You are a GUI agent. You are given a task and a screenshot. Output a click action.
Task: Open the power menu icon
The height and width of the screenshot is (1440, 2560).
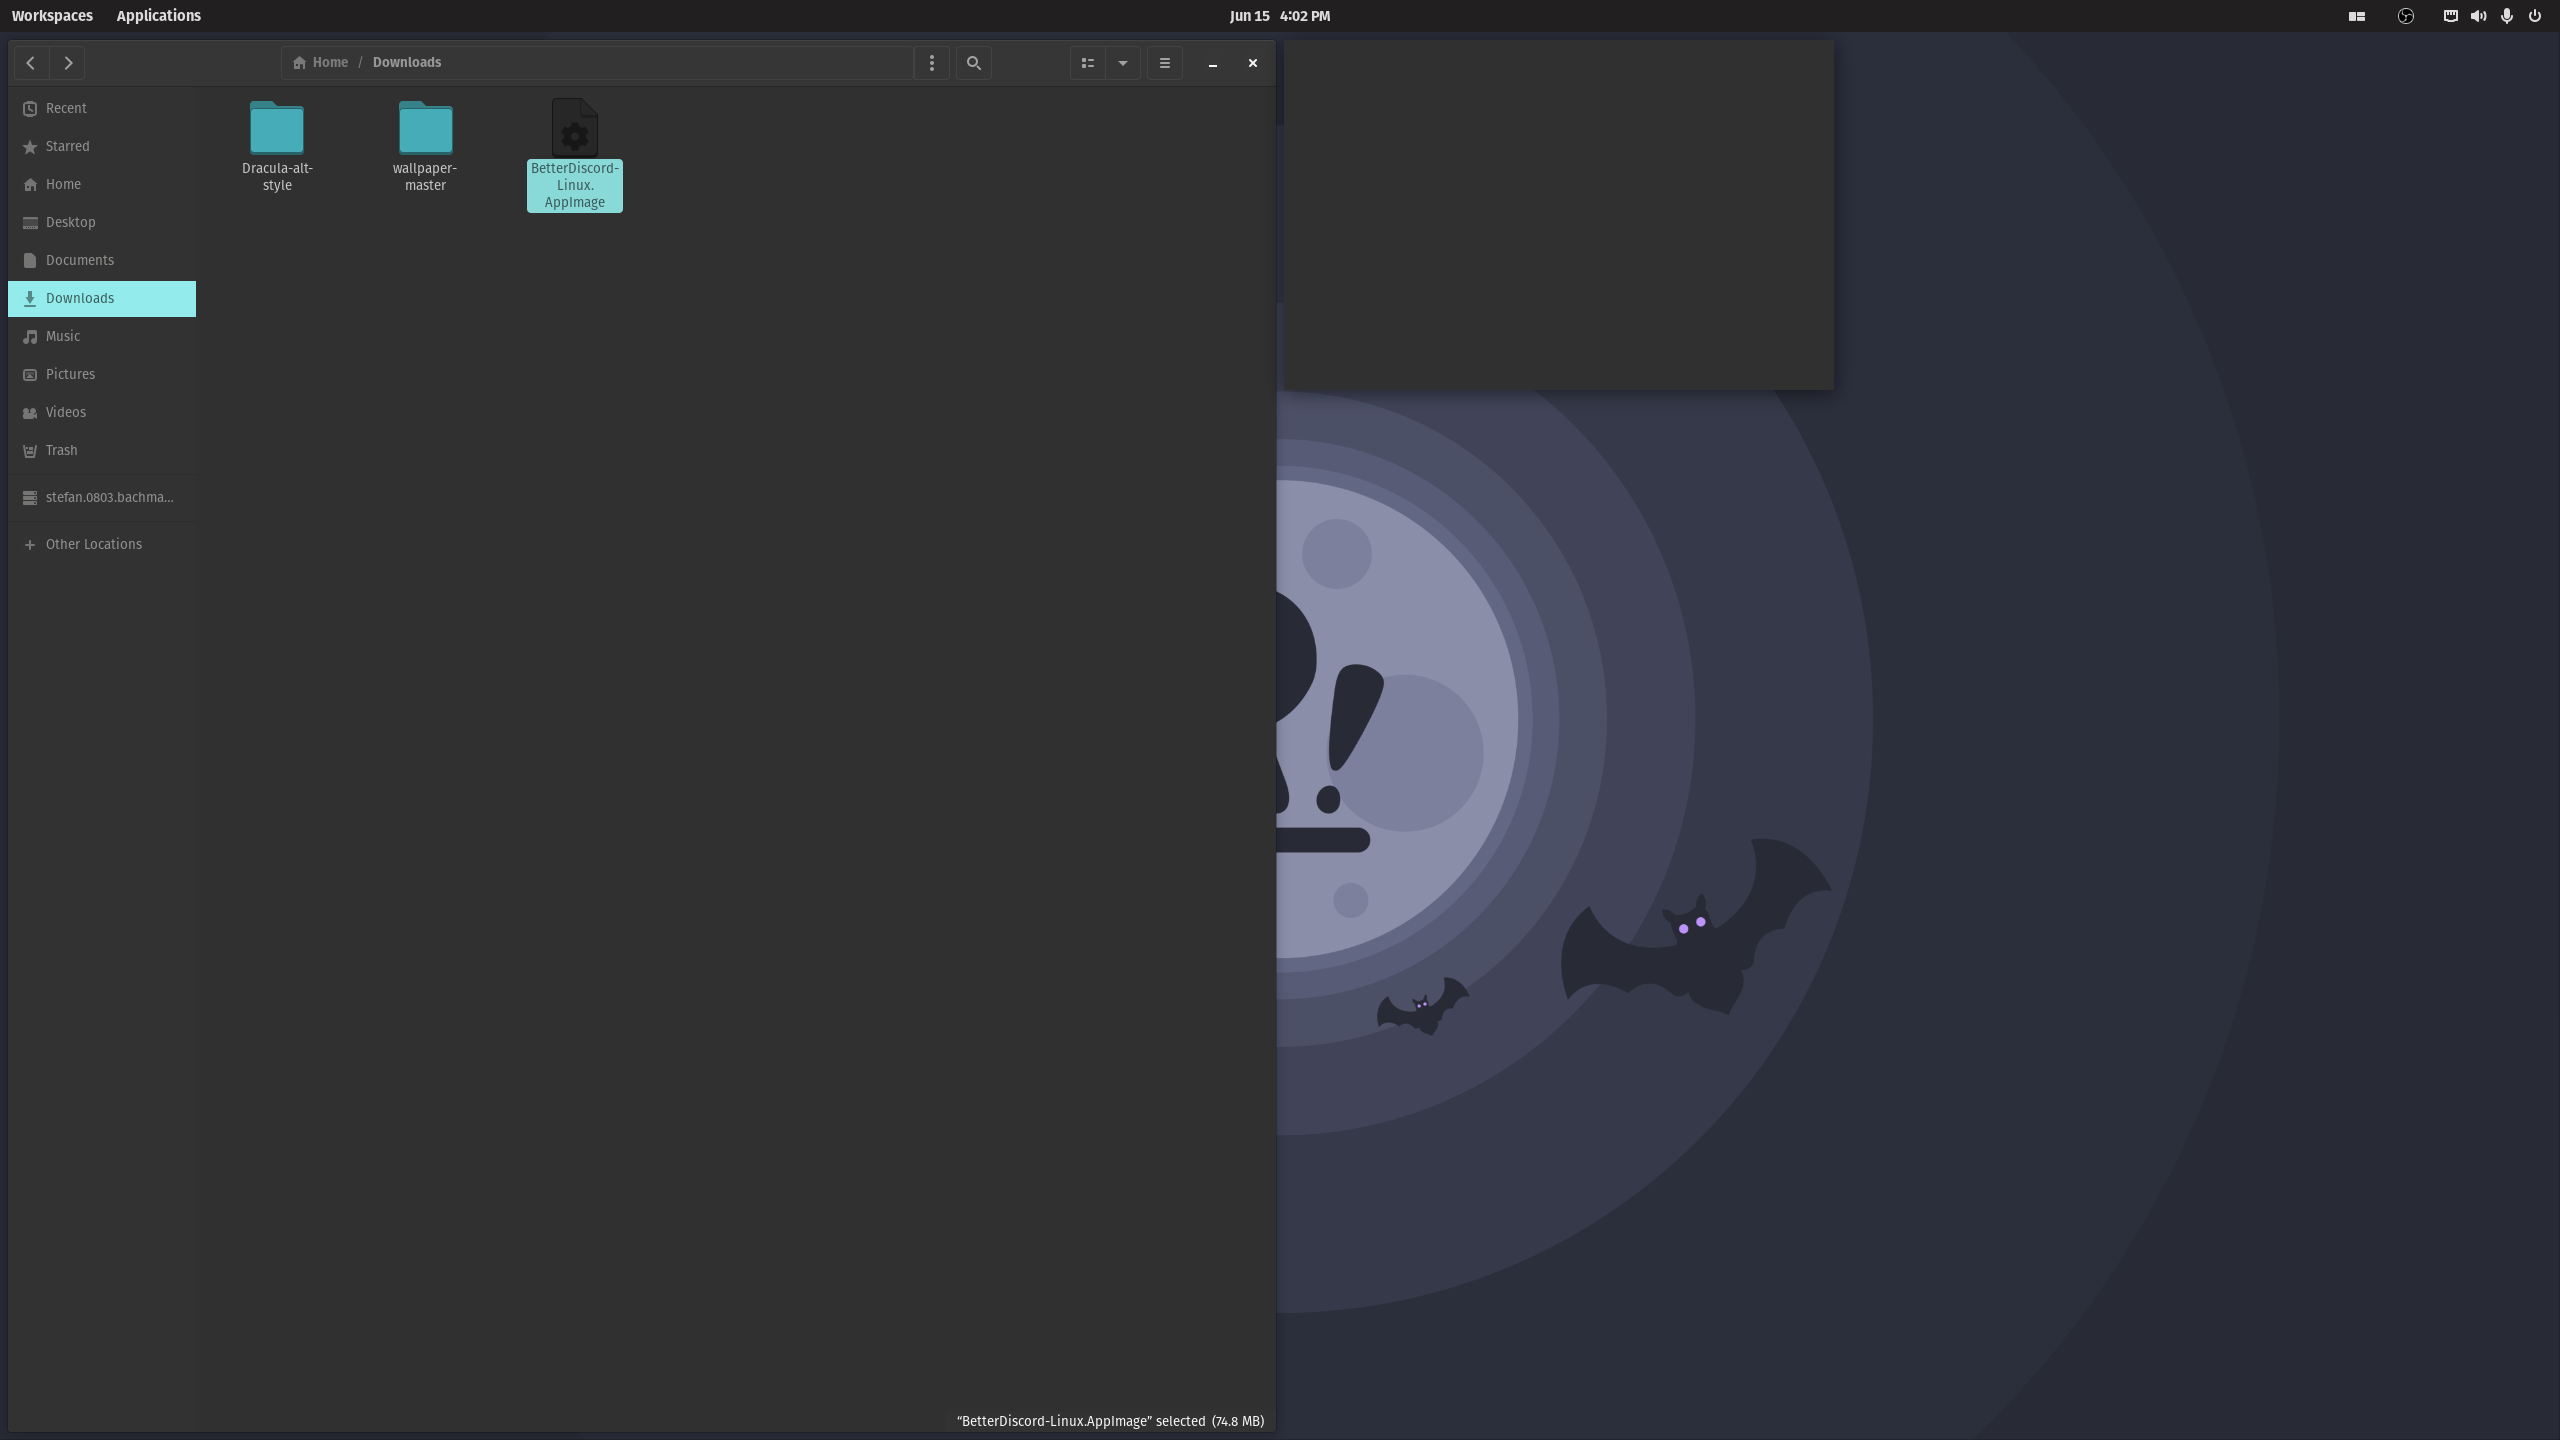[2534, 16]
